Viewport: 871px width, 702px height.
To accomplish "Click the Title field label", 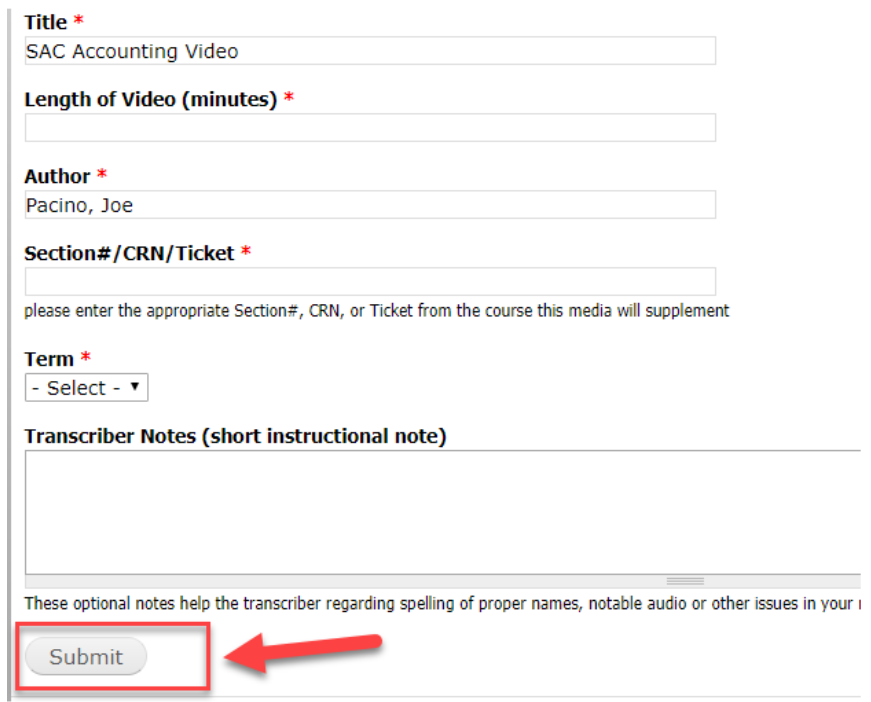I will coord(46,22).
